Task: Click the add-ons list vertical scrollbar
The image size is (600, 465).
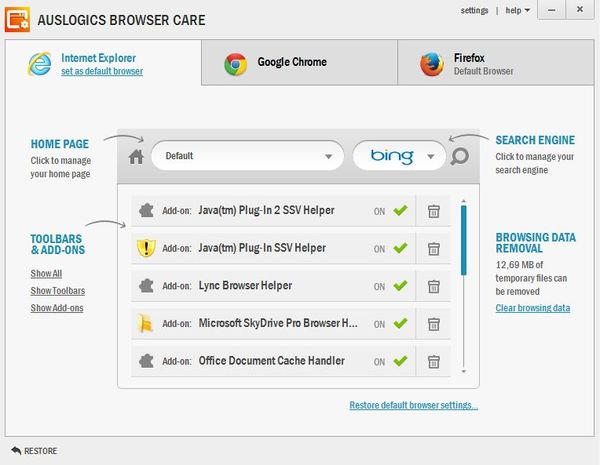Action: (463, 240)
